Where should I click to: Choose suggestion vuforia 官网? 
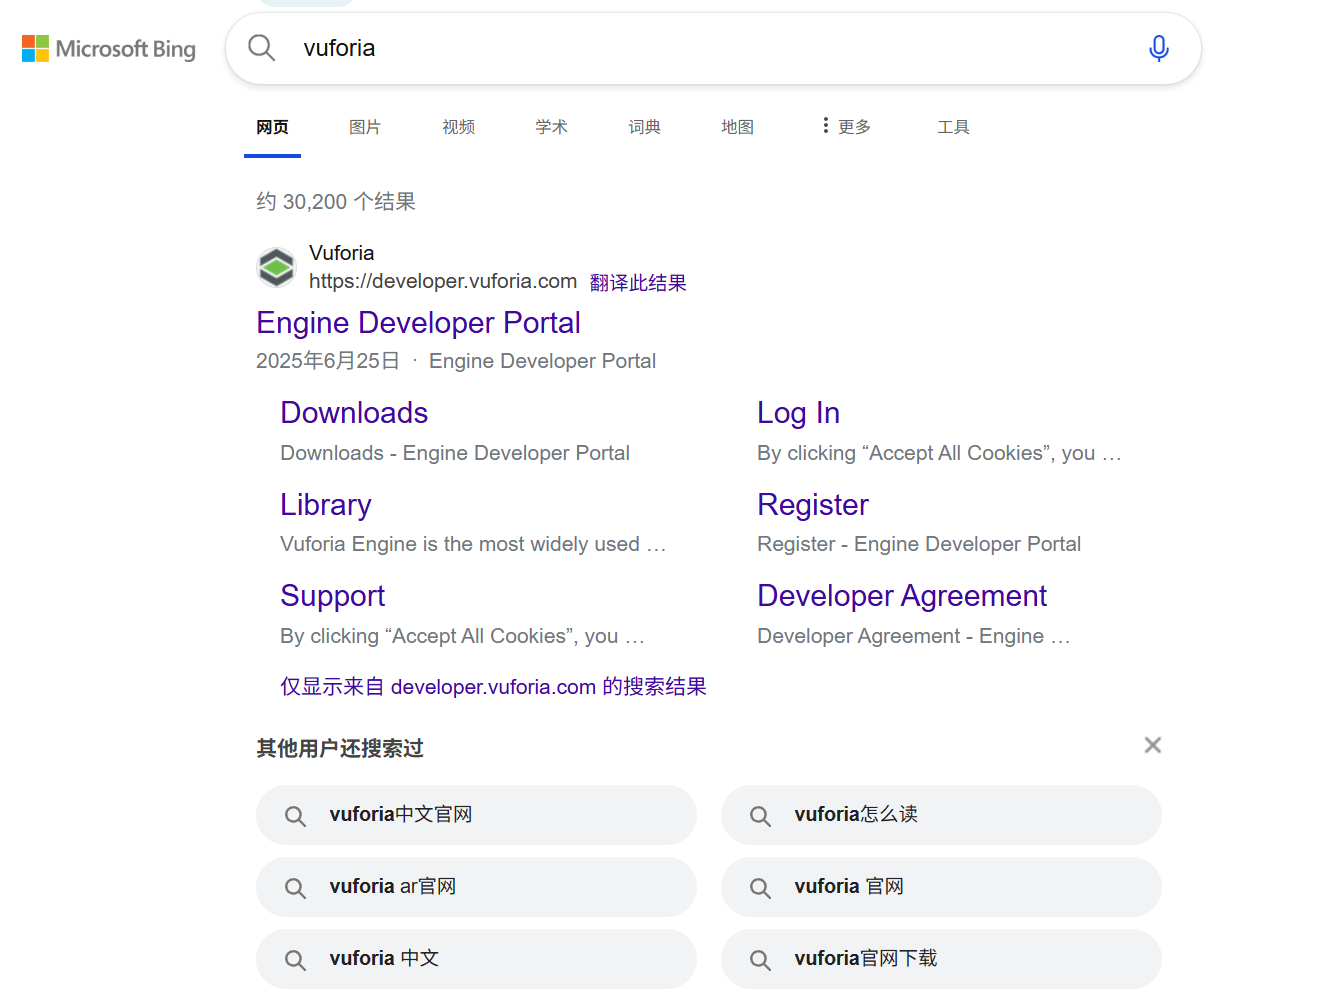[x=941, y=887]
